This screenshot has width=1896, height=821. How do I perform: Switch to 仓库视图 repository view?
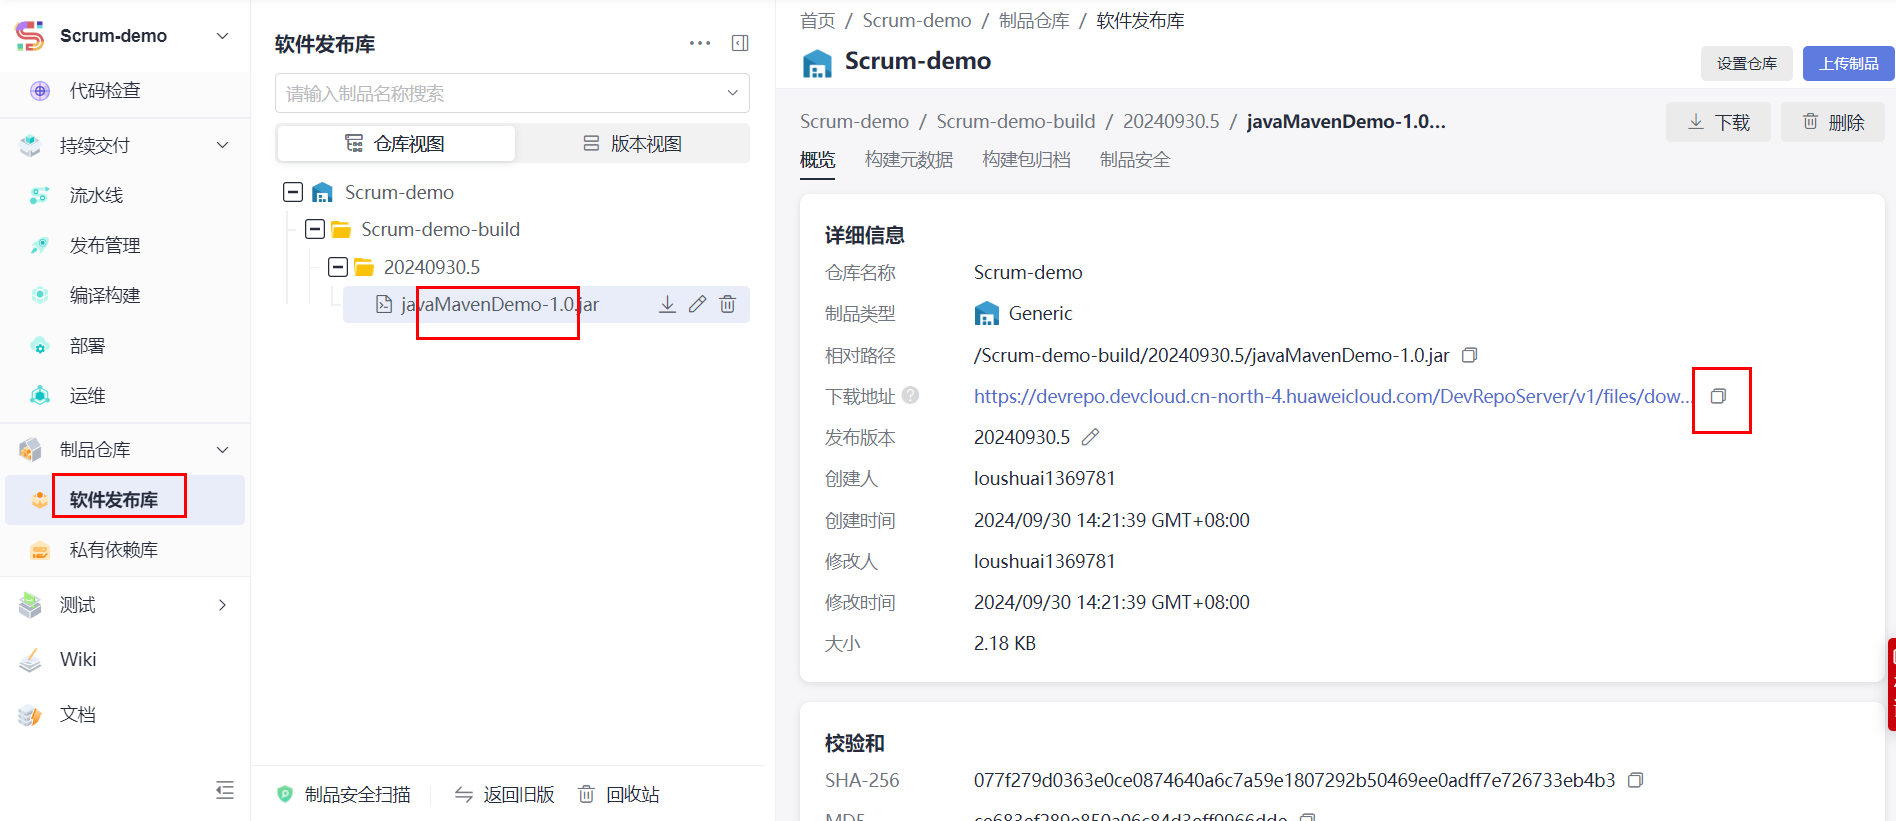pos(396,143)
